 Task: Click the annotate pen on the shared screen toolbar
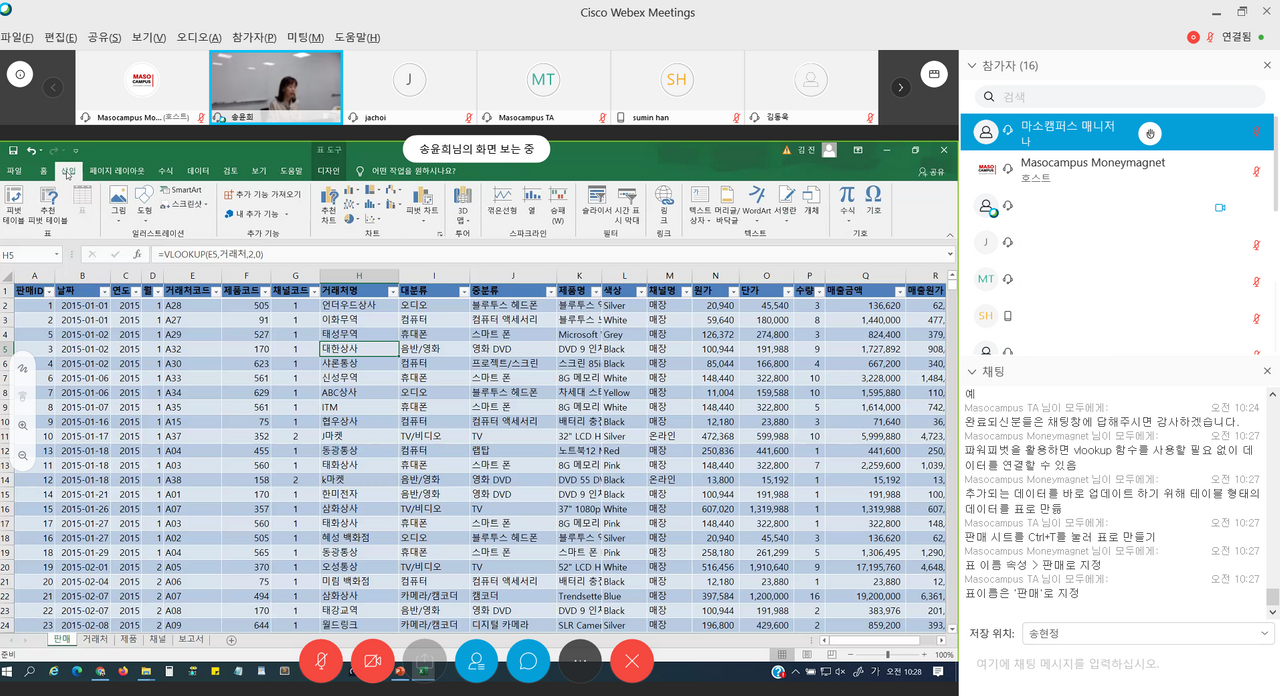22,369
